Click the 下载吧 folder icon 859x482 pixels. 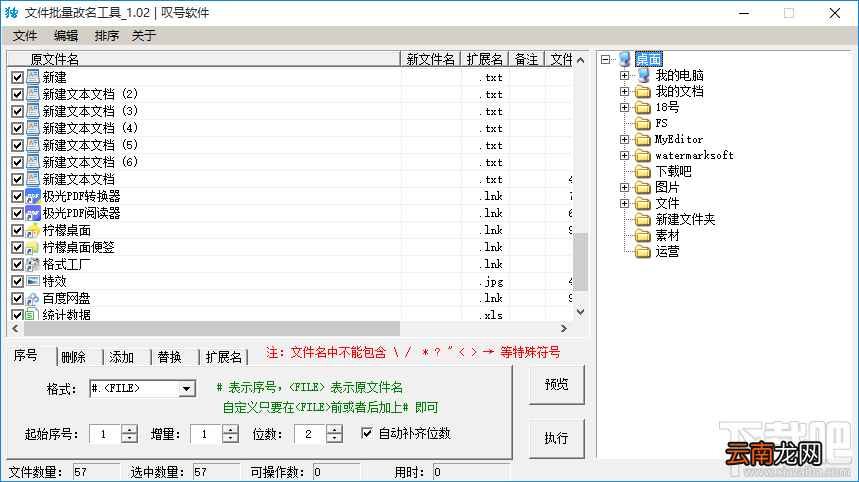pyautogui.click(x=643, y=171)
